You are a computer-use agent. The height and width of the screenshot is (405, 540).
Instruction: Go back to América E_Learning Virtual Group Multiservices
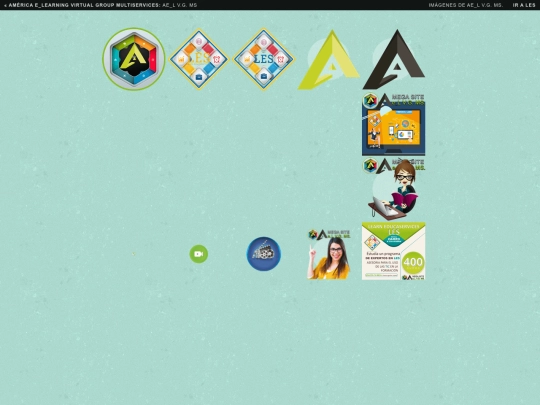point(101,5)
